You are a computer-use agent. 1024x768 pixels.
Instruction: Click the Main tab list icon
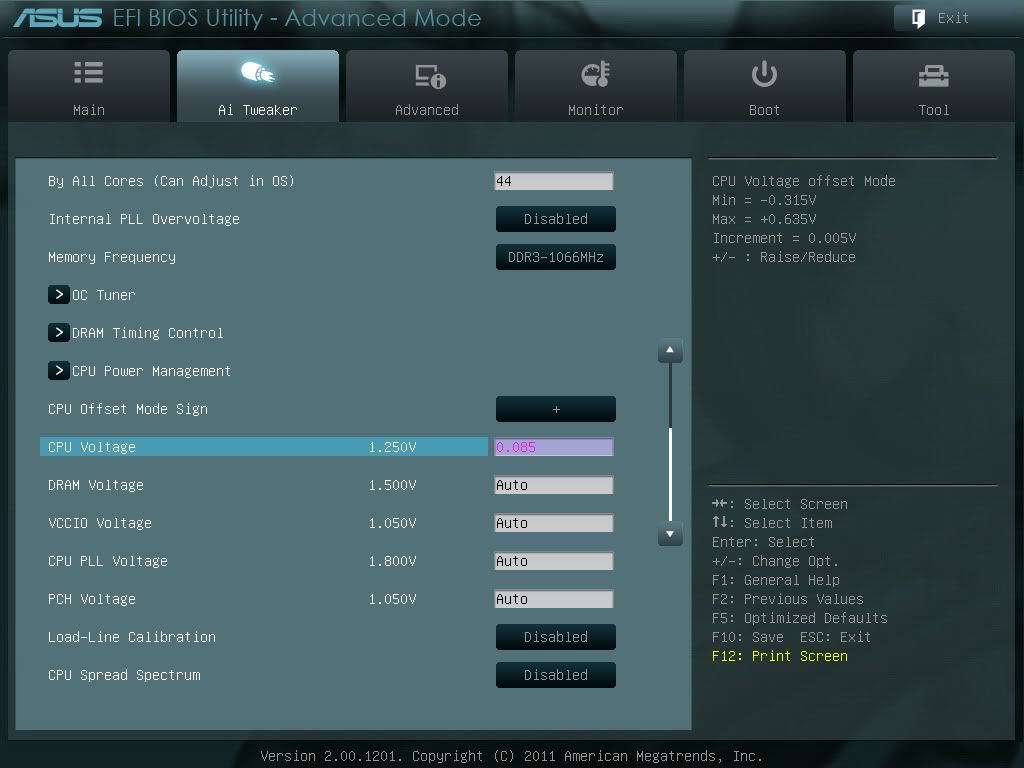pos(88,72)
